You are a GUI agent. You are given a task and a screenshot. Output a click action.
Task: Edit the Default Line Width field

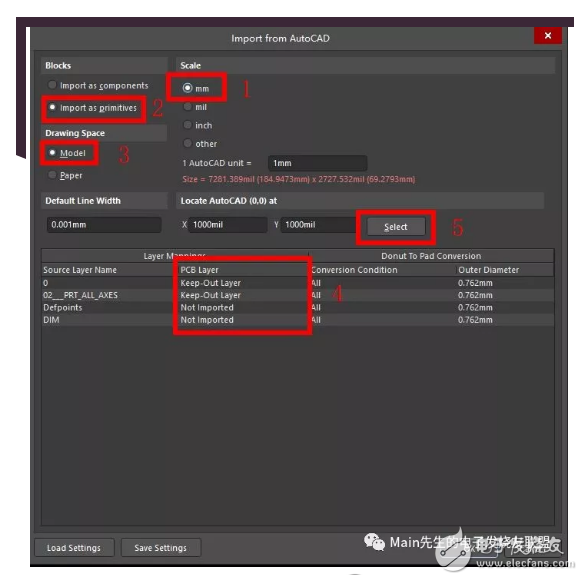point(104,224)
